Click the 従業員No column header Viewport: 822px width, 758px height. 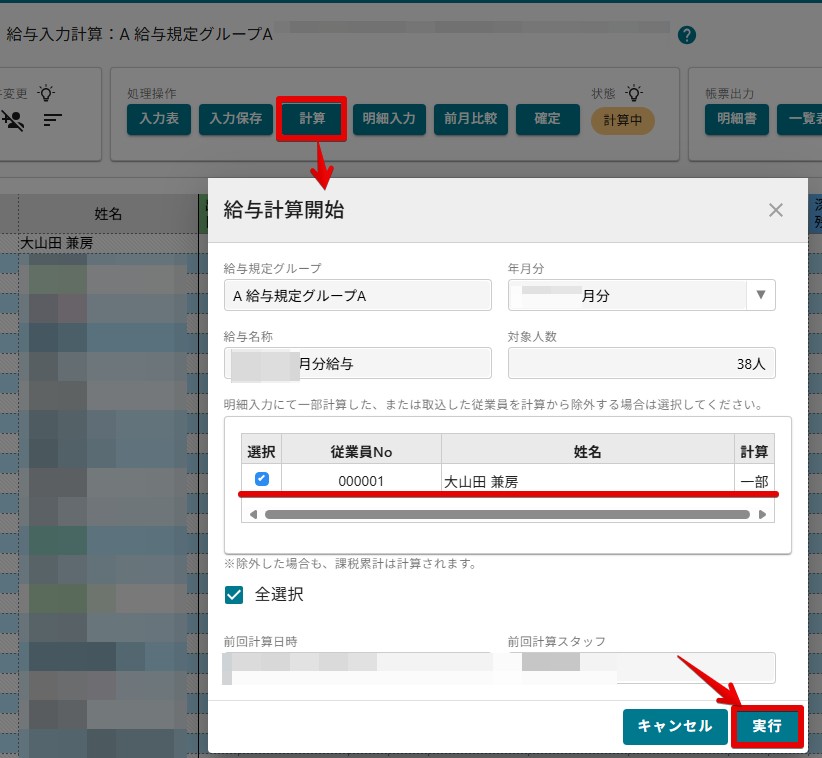point(361,451)
